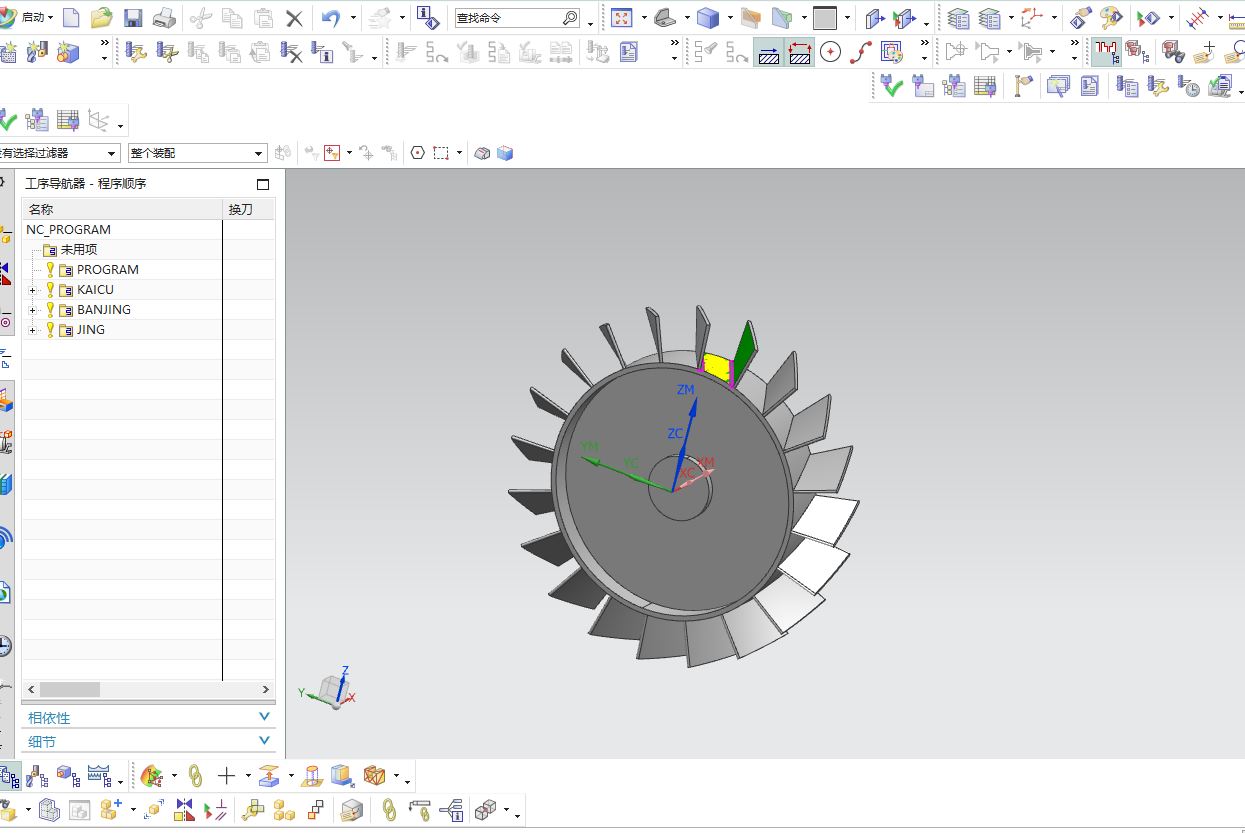Select the NC_PROGRAM root node
Image resolution: width=1245 pixels, height=833 pixels.
68,230
